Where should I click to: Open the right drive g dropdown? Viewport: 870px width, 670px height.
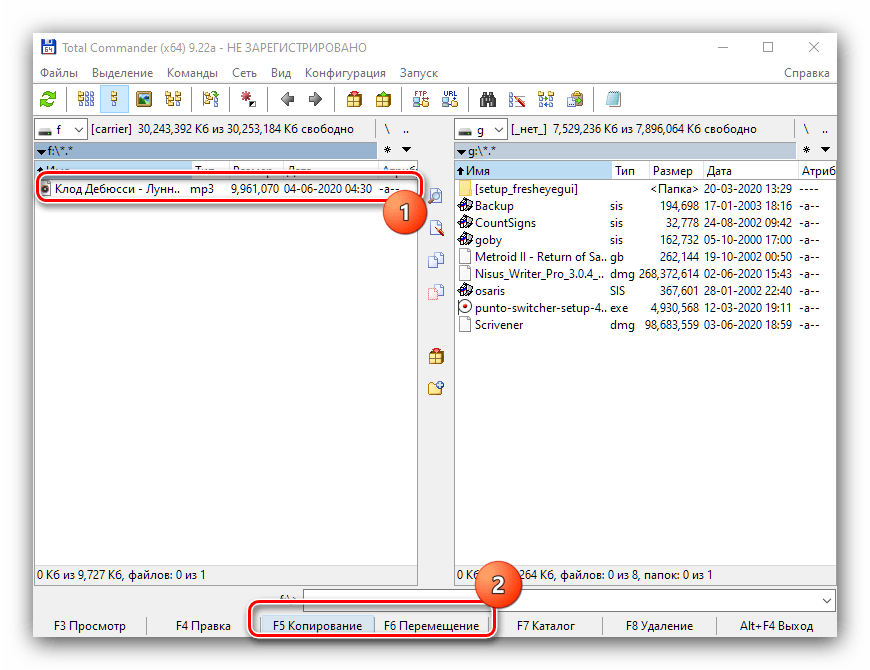[481, 129]
